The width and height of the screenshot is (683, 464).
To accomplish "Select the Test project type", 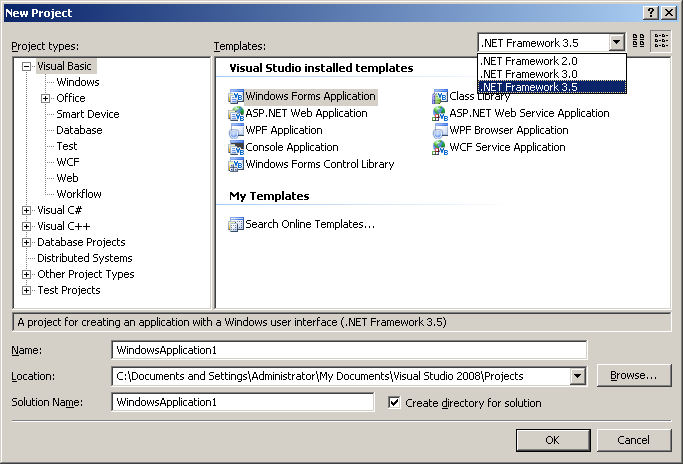I will pyautogui.click(x=67, y=146).
